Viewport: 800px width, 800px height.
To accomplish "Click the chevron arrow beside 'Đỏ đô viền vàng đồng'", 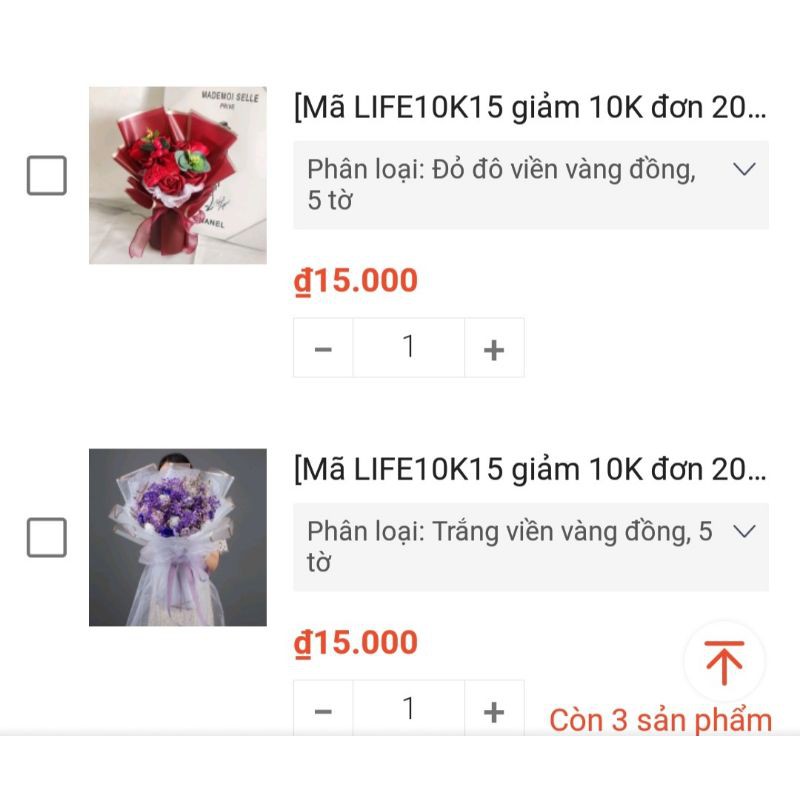I will coord(744,169).
